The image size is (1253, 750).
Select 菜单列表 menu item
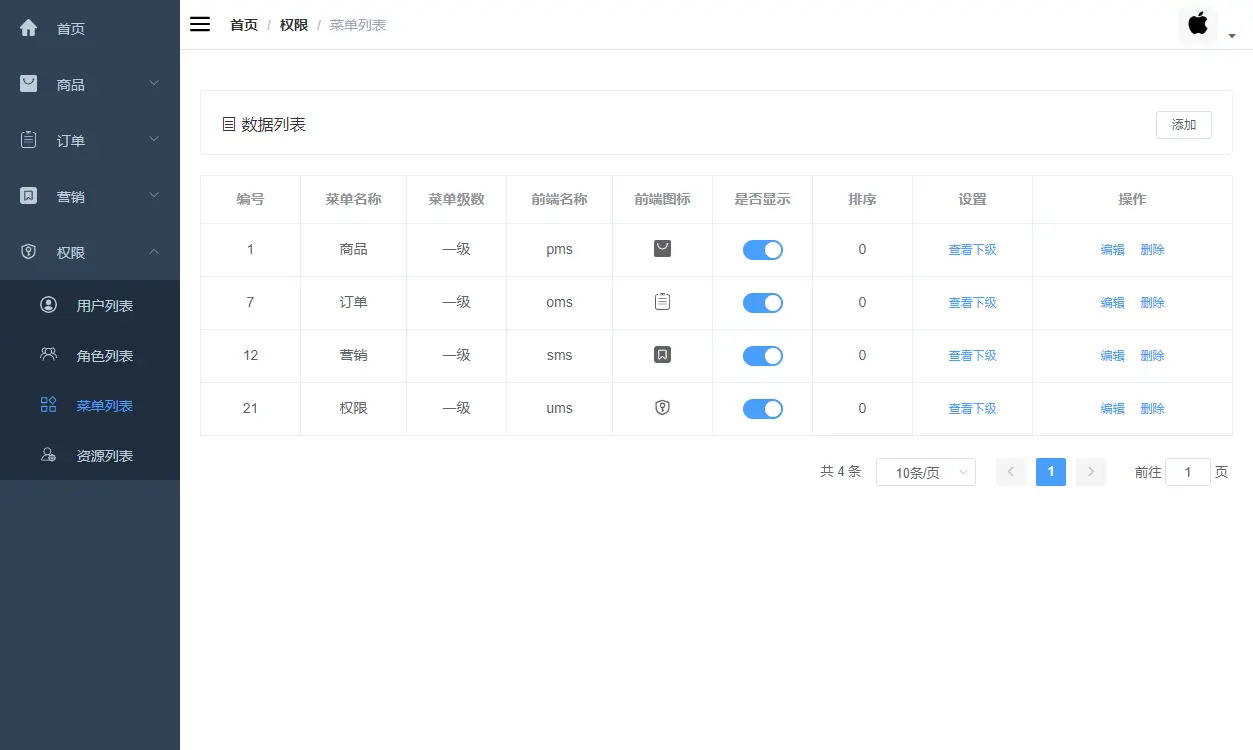(x=90, y=405)
